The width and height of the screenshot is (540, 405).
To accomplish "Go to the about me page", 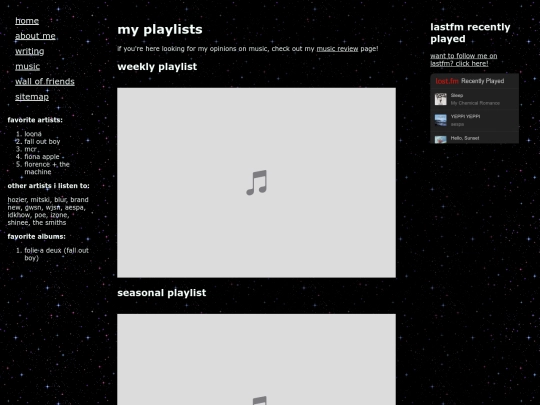I will click(35, 36).
